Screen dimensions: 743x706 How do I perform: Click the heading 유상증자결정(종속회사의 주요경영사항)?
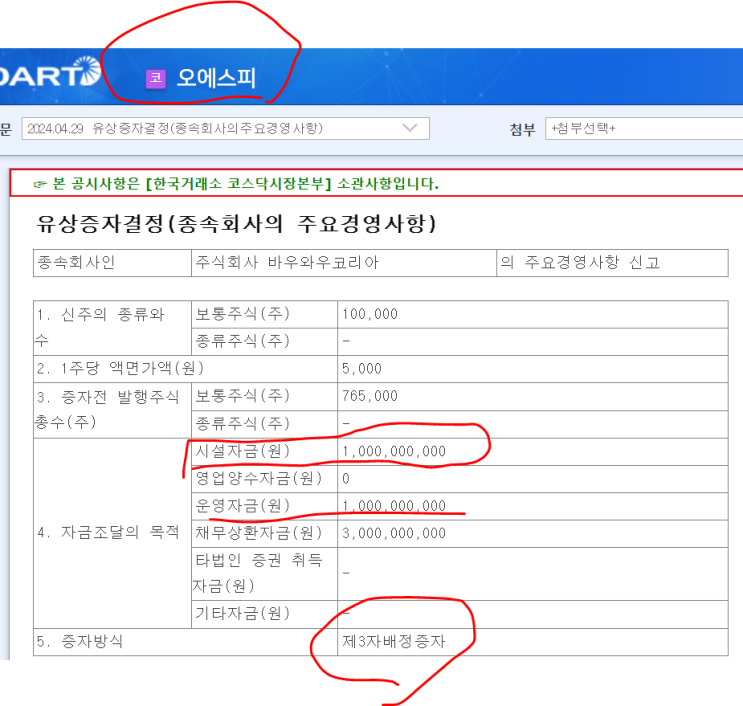point(236,224)
